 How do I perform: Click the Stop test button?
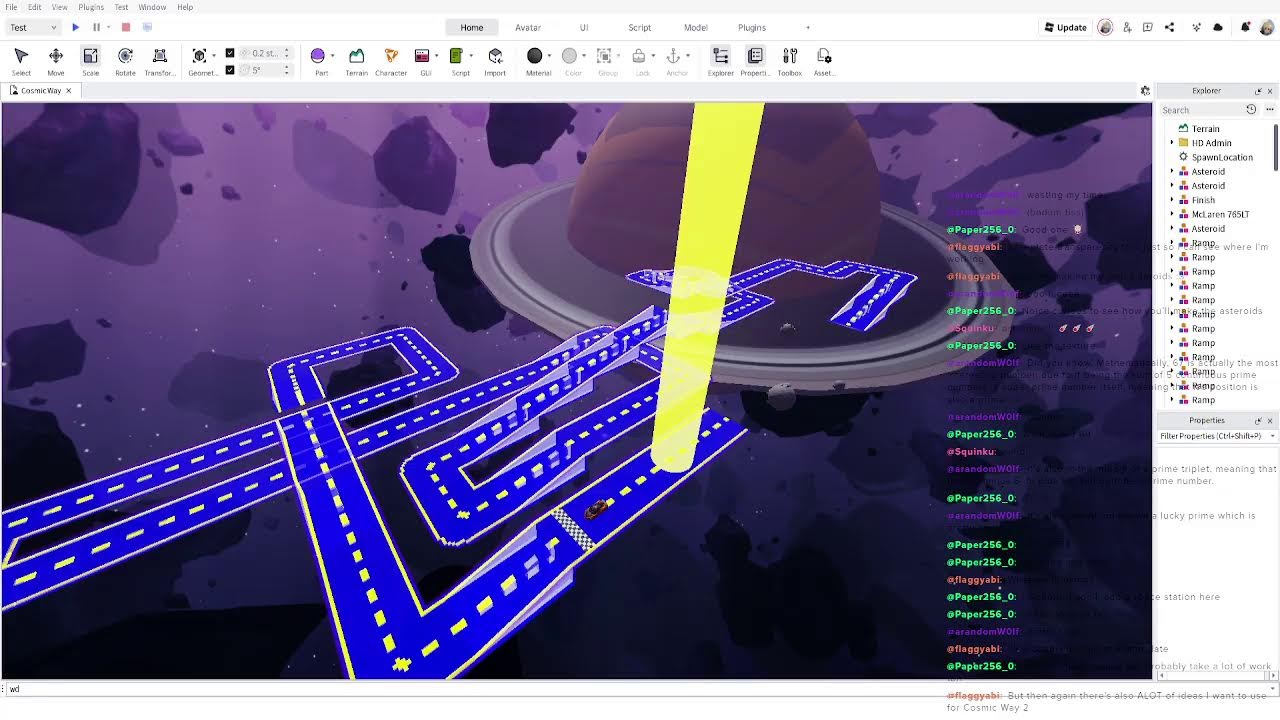126,27
